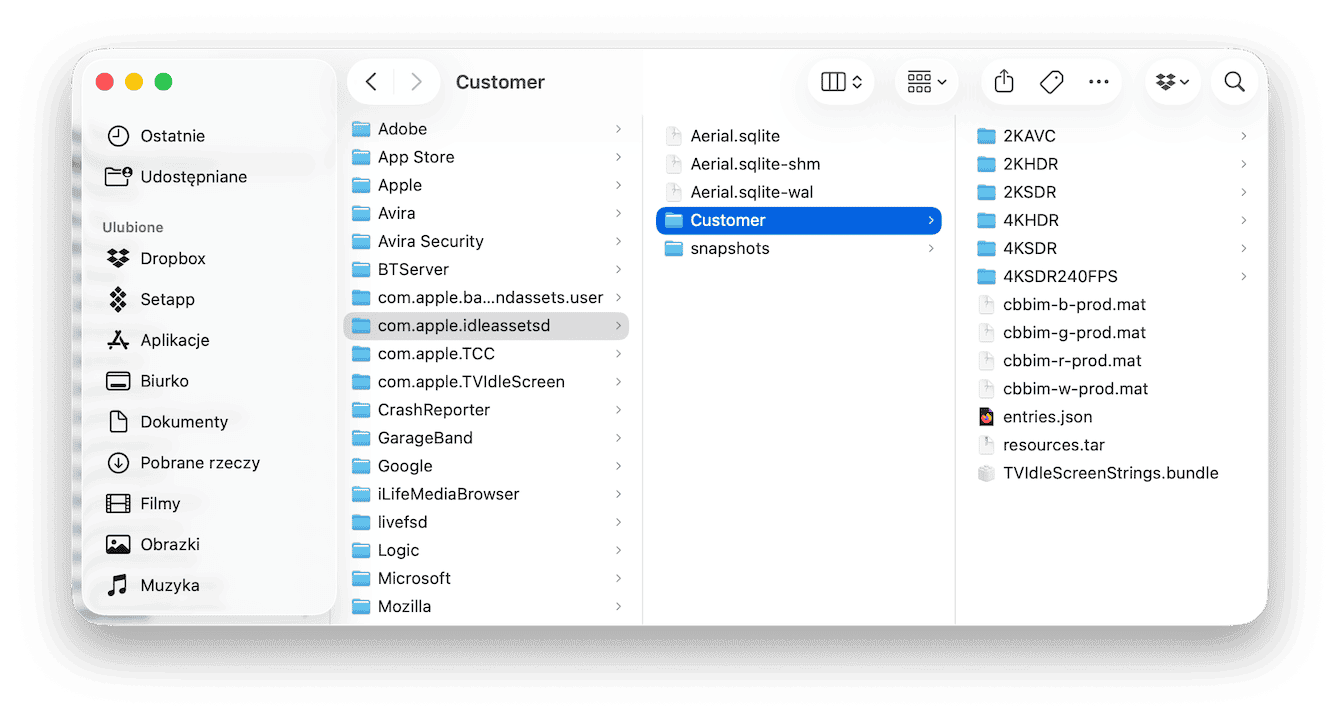Select the Aerial.sqlite file
Screen dimensions: 1340x720
799,136
